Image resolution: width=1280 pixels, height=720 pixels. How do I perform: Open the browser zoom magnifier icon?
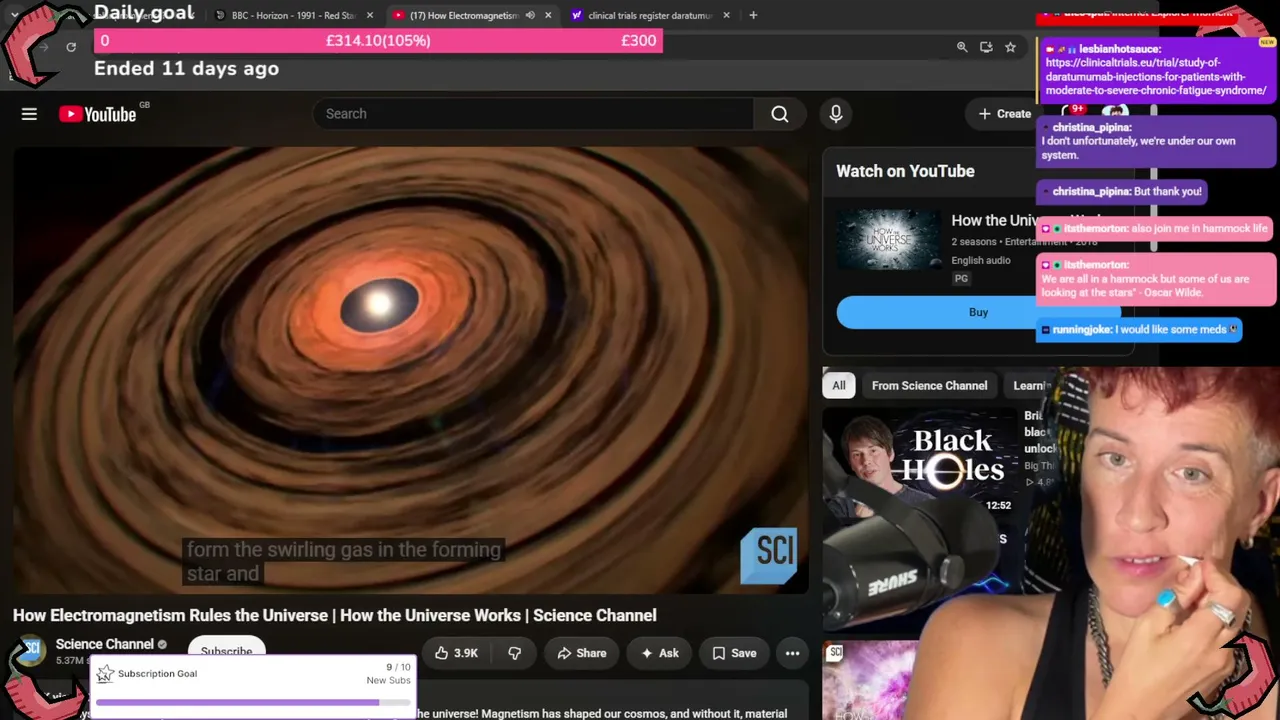tap(962, 47)
